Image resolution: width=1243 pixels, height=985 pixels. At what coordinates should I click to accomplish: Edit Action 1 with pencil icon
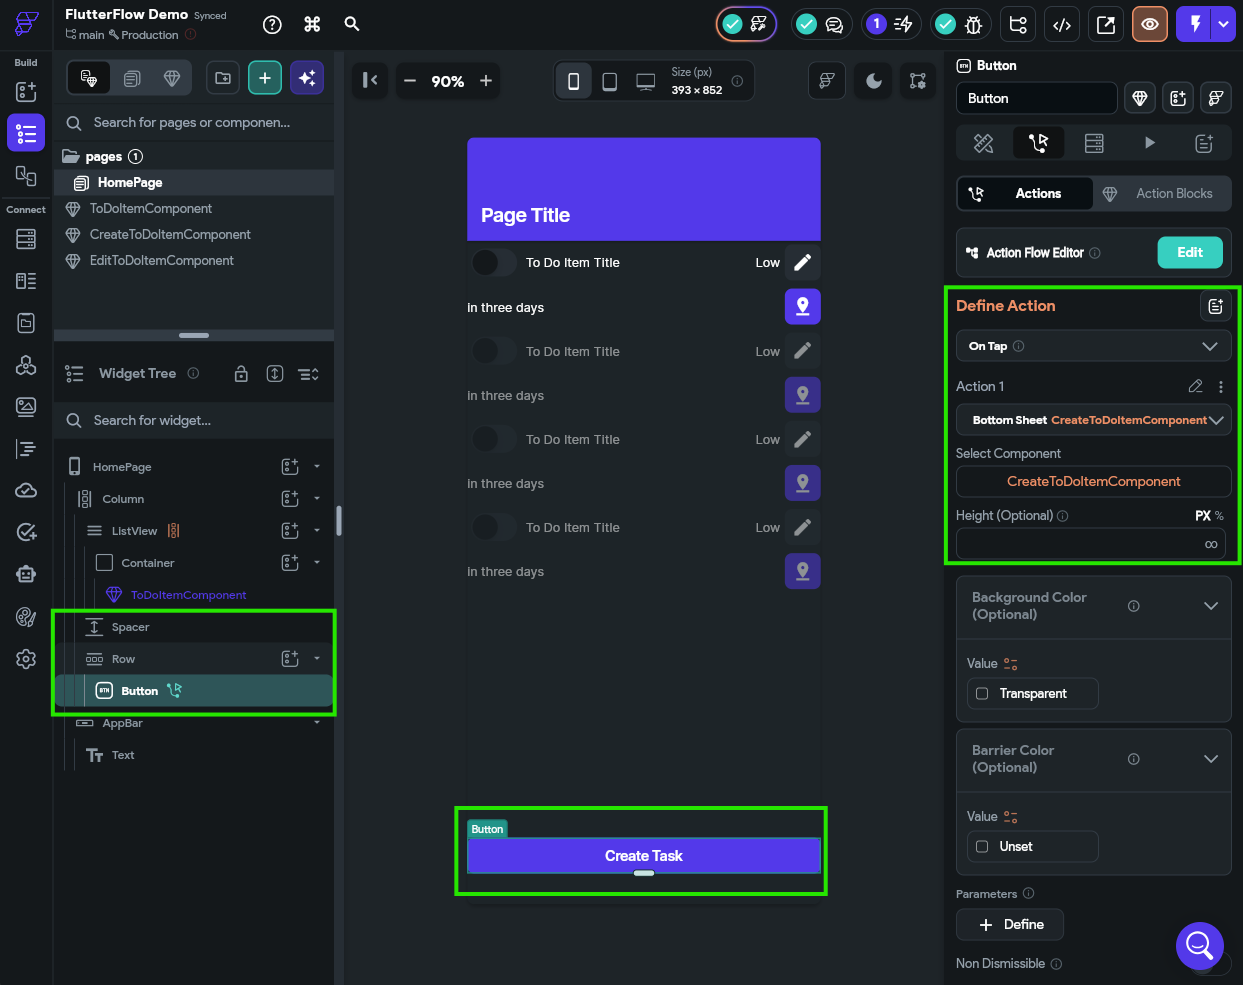(1195, 386)
